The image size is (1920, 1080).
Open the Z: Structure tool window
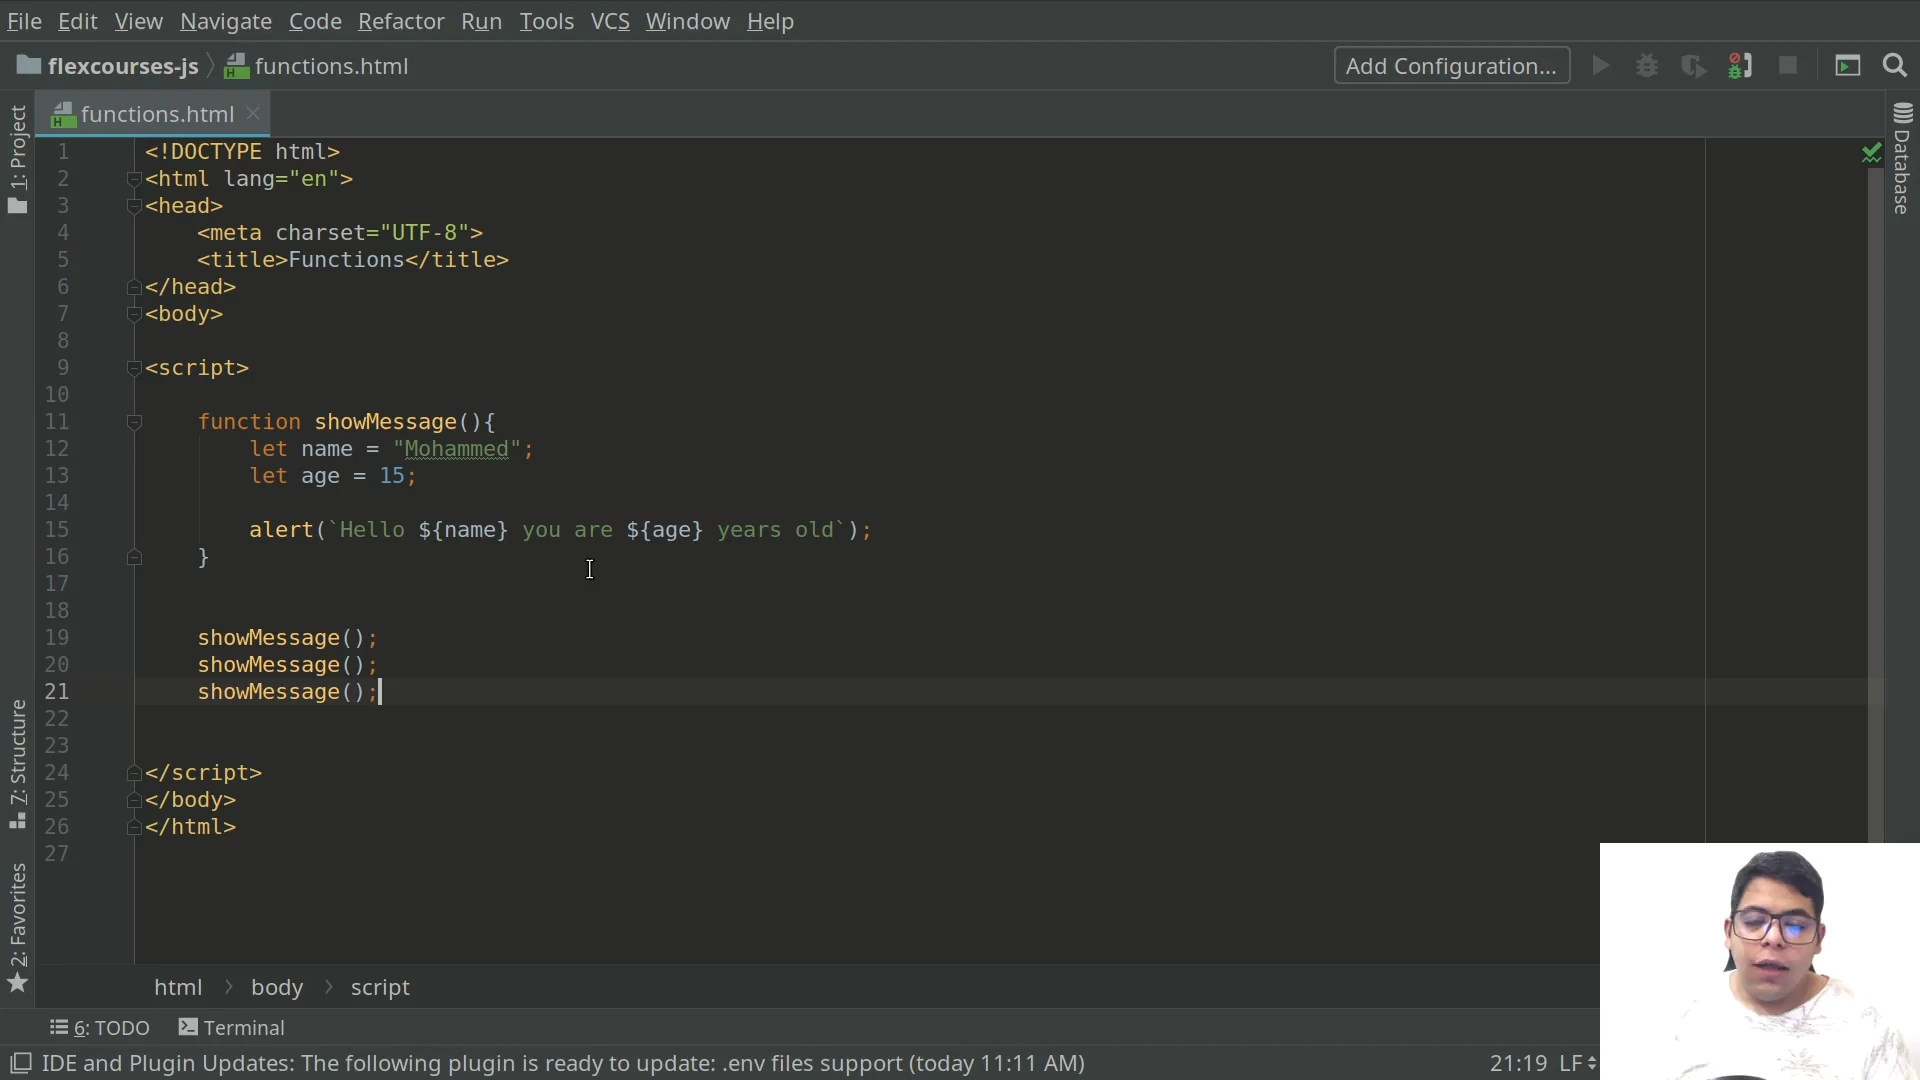(18, 765)
